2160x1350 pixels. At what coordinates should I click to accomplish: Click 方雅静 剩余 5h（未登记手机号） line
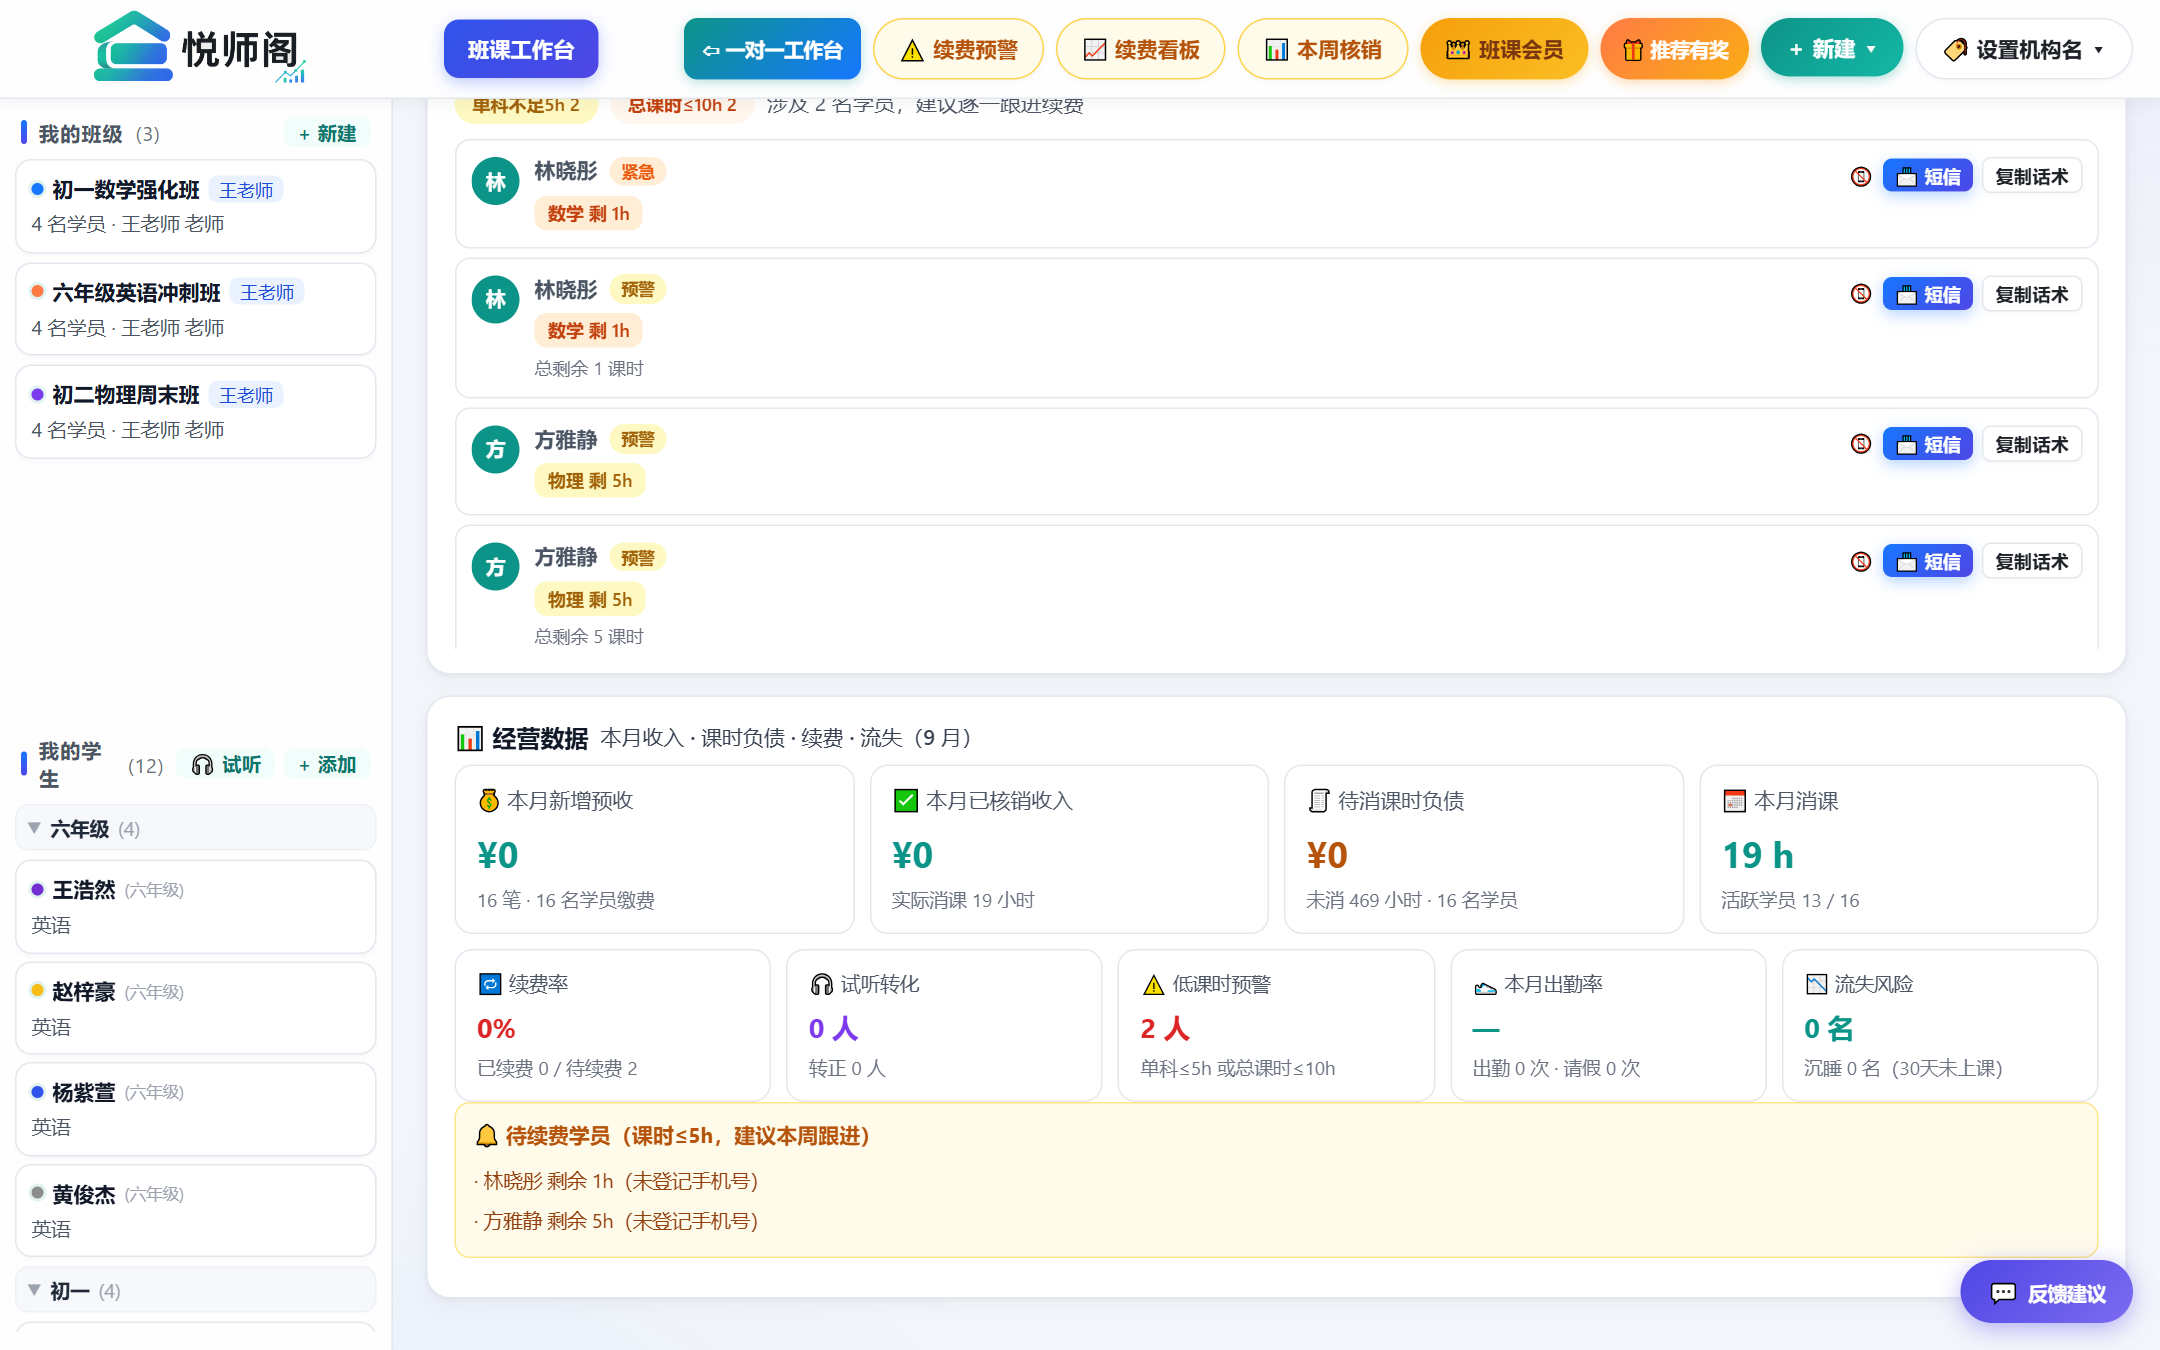620,1221
